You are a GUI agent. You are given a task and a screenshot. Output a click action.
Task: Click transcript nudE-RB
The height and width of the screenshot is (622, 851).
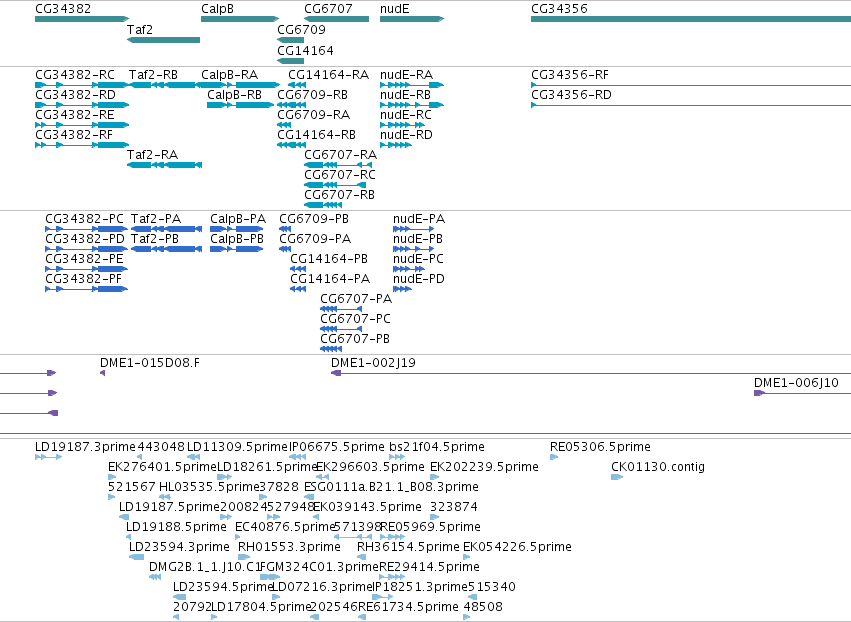pyautogui.click(x=405, y=95)
